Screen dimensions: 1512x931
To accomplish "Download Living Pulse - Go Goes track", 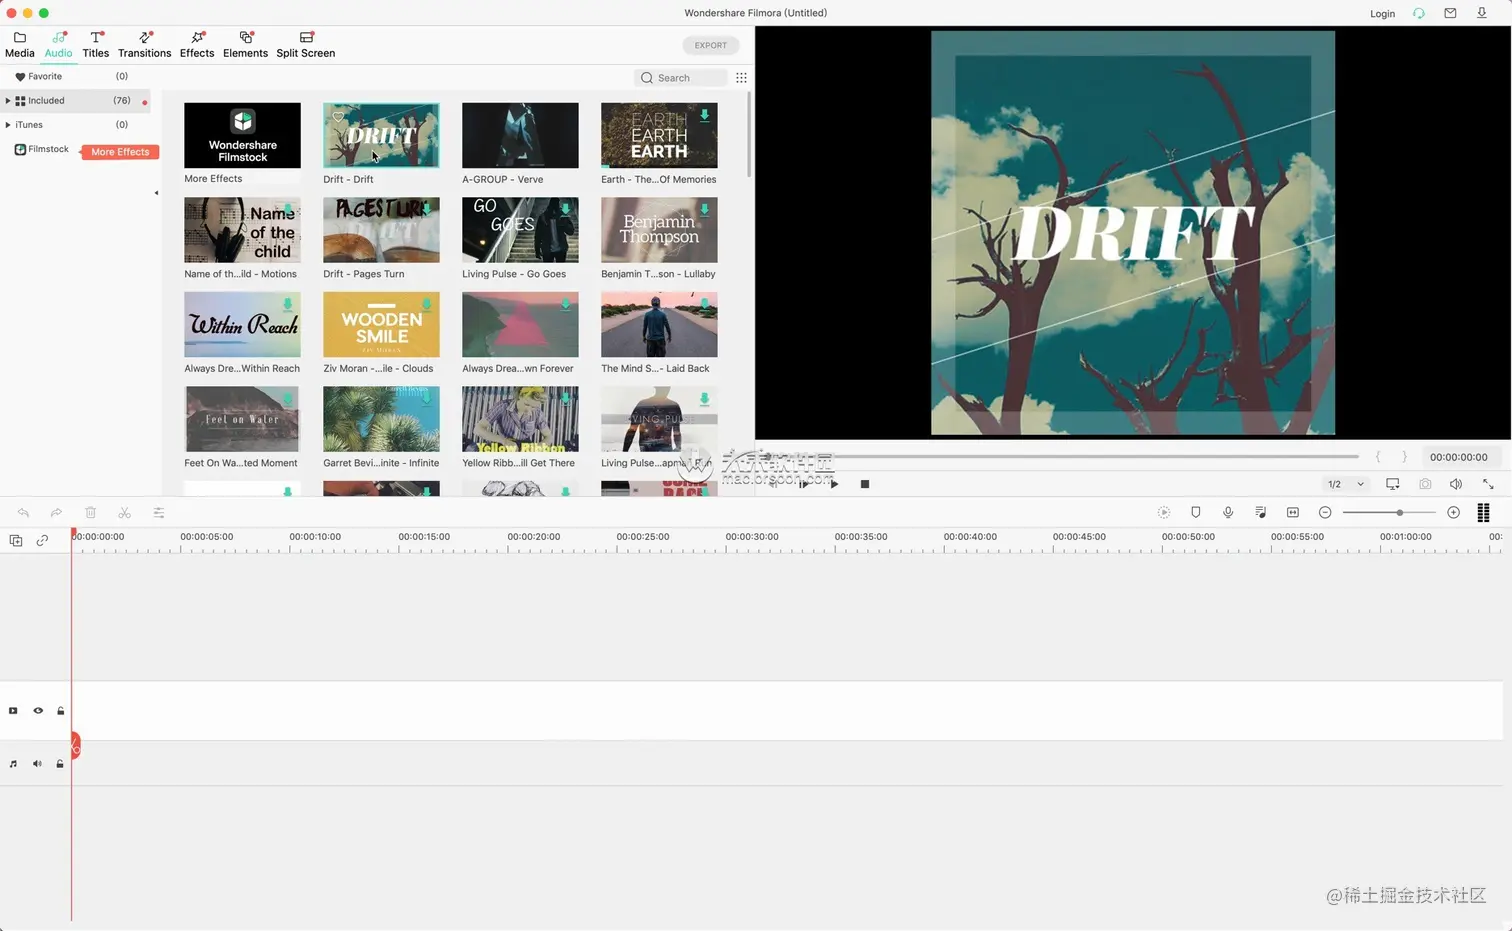I will coord(565,209).
